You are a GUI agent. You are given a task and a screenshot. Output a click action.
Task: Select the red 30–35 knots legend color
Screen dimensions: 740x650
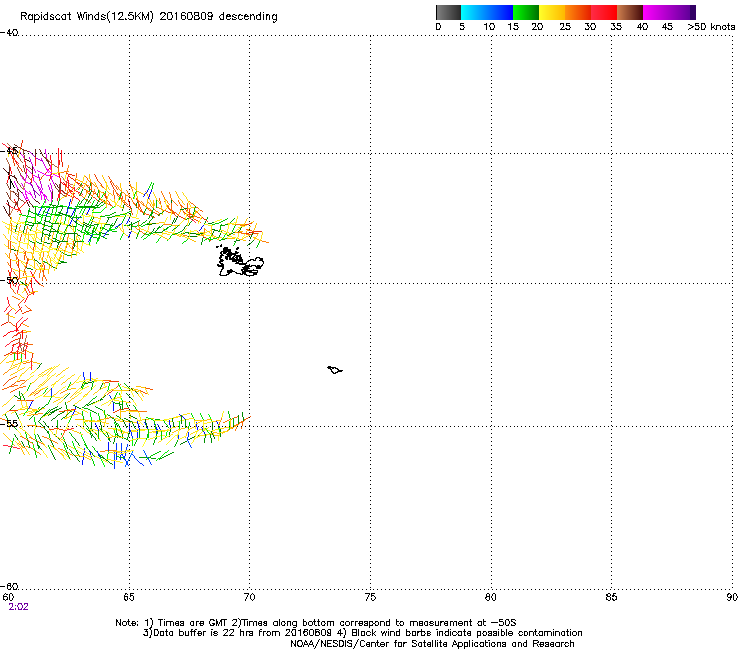(604, 12)
